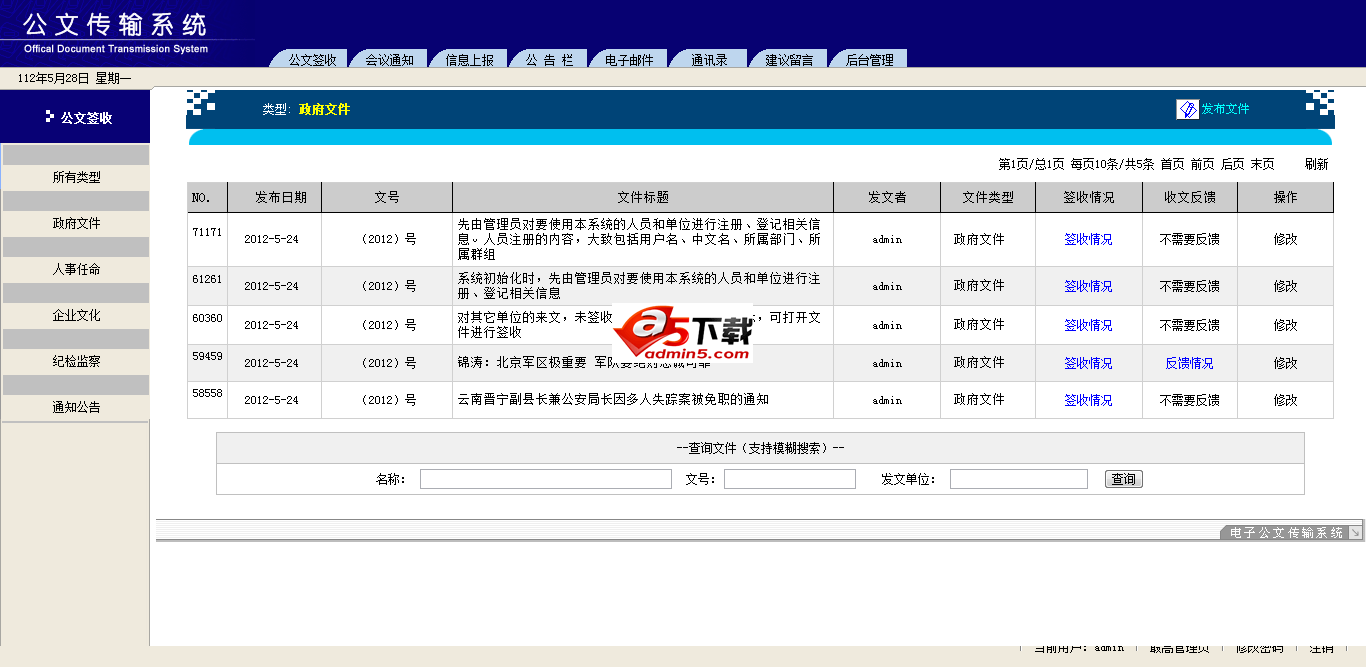Viewport: 1366px width, 667px height.
Task: Choose 人事任命 category in sidebar
Action: point(77,269)
